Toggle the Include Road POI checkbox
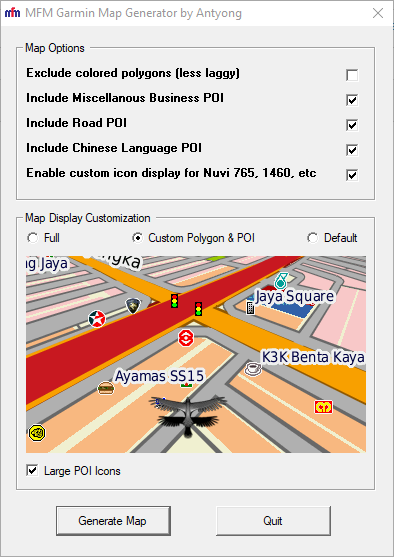This screenshot has width=394, height=557. pyautogui.click(x=352, y=125)
